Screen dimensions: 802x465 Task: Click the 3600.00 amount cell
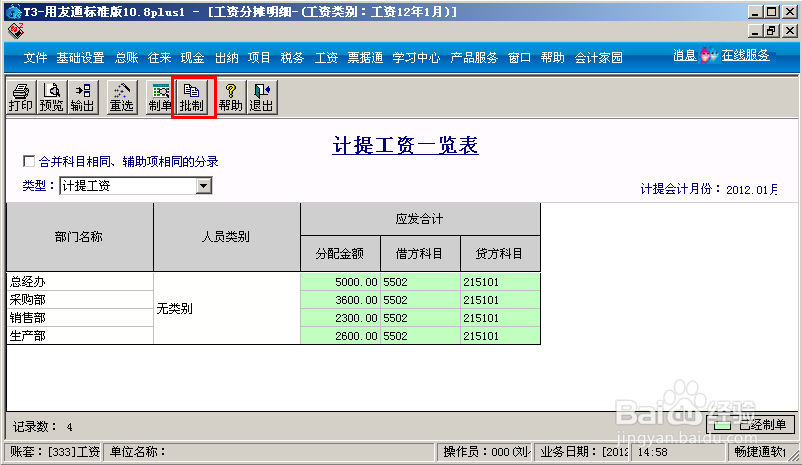340,300
